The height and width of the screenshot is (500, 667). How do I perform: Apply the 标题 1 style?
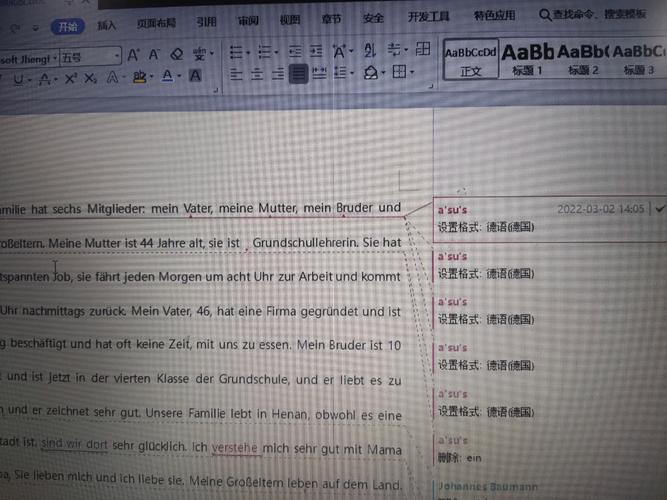click(527, 59)
